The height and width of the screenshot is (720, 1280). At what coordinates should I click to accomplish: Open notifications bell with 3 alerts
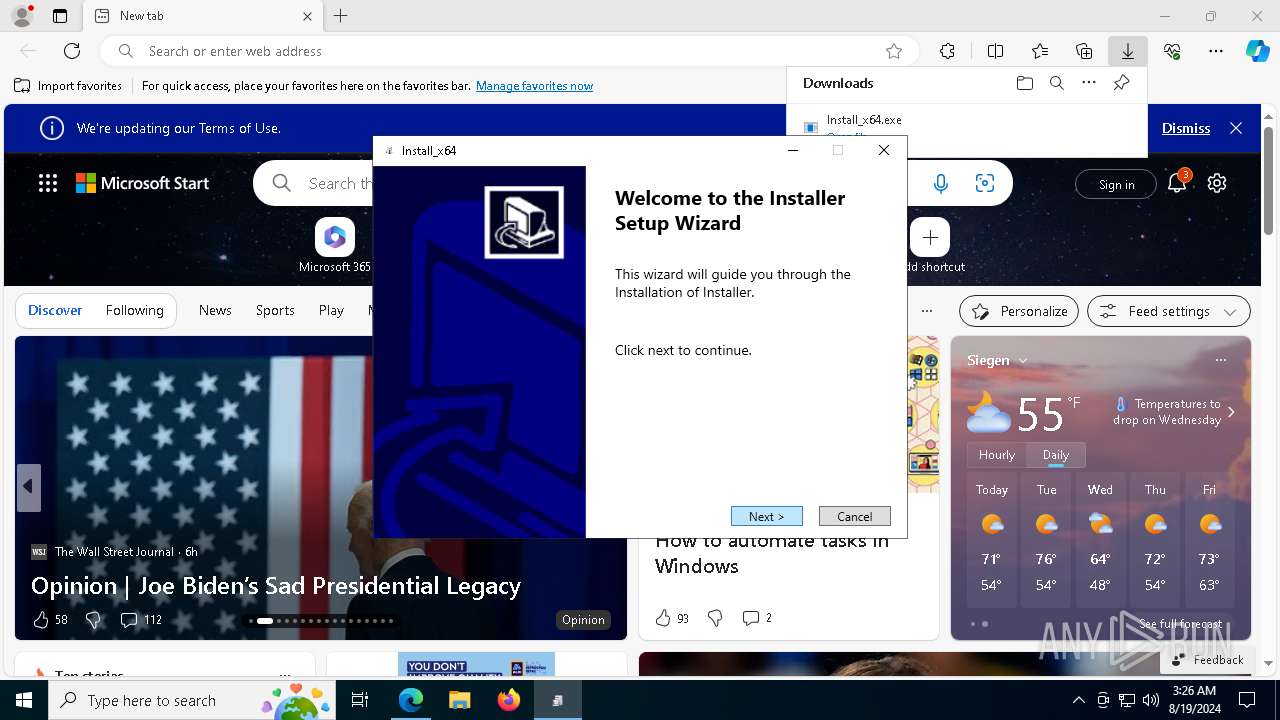pyautogui.click(x=1177, y=183)
